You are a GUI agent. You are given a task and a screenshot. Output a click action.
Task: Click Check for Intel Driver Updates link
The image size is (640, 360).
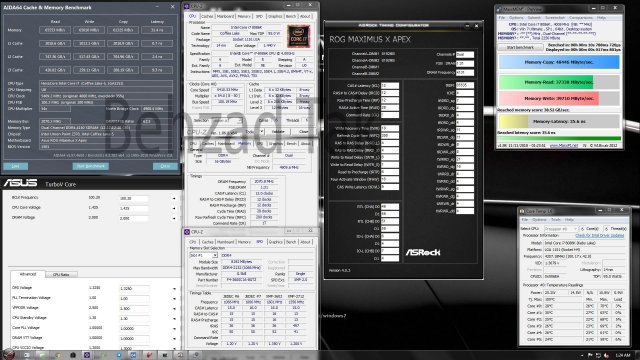[x=600, y=236]
